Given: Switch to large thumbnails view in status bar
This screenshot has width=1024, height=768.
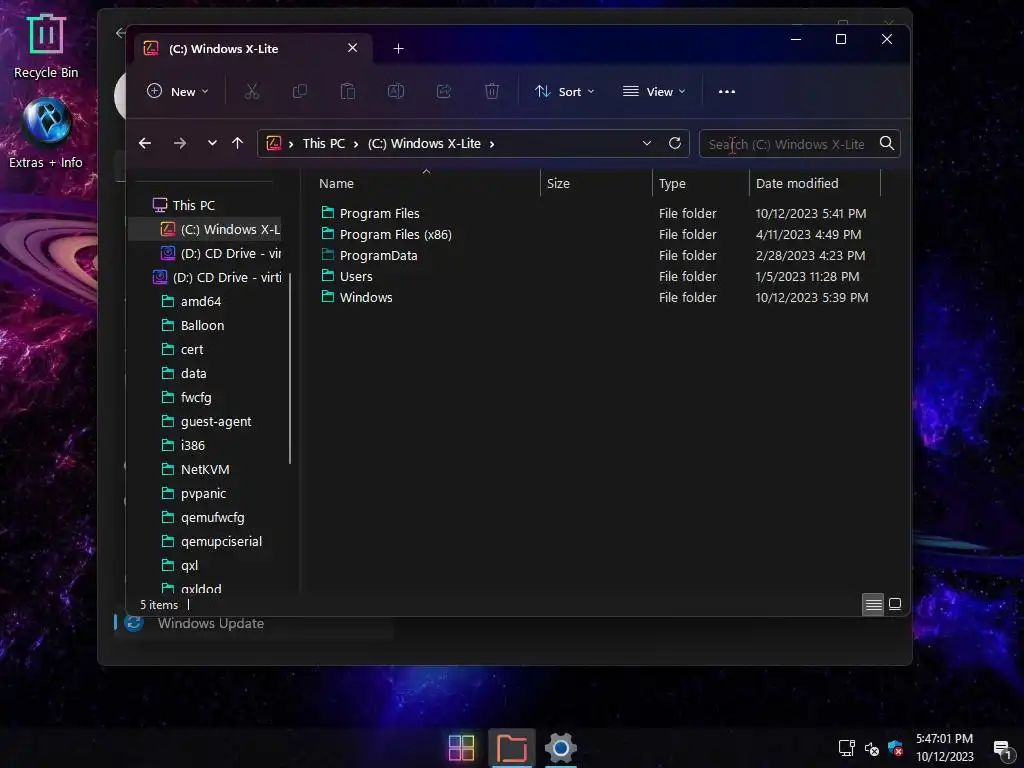Looking at the screenshot, I should point(895,604).
